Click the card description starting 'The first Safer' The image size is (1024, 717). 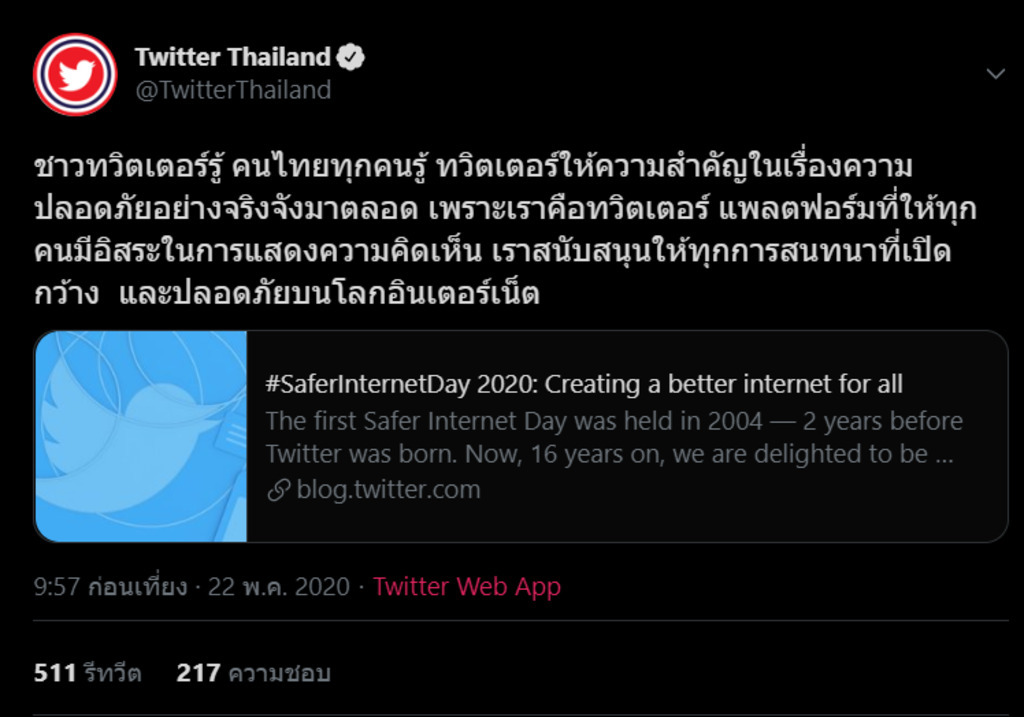(x=614, y=421)
